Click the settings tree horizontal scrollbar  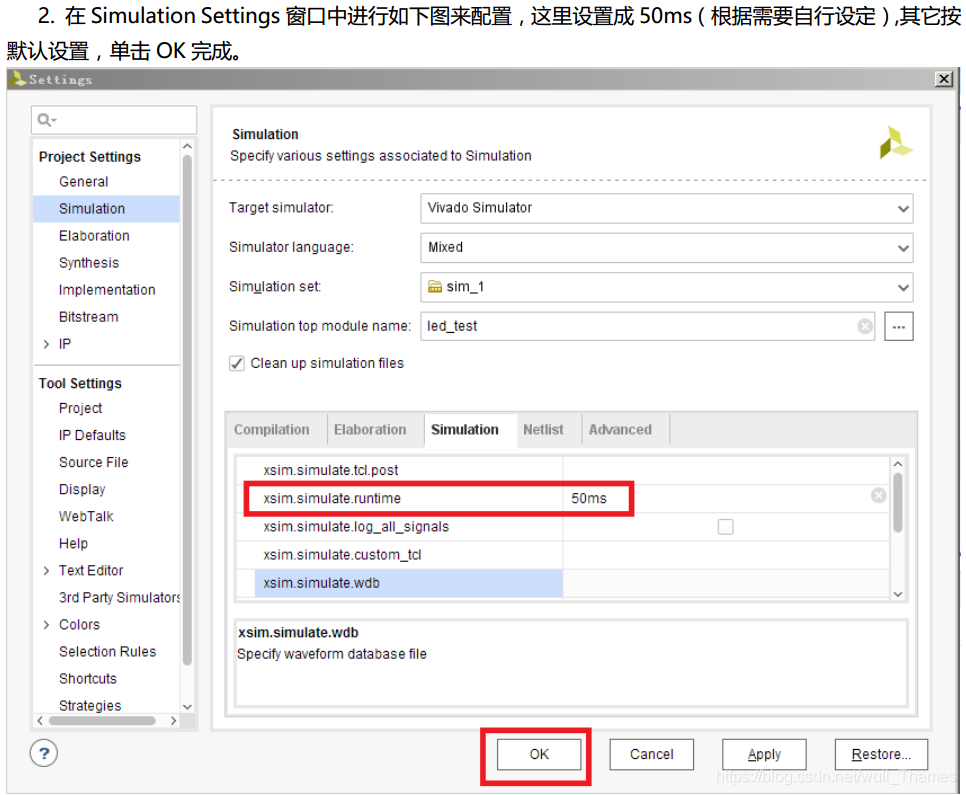(102, 721)
